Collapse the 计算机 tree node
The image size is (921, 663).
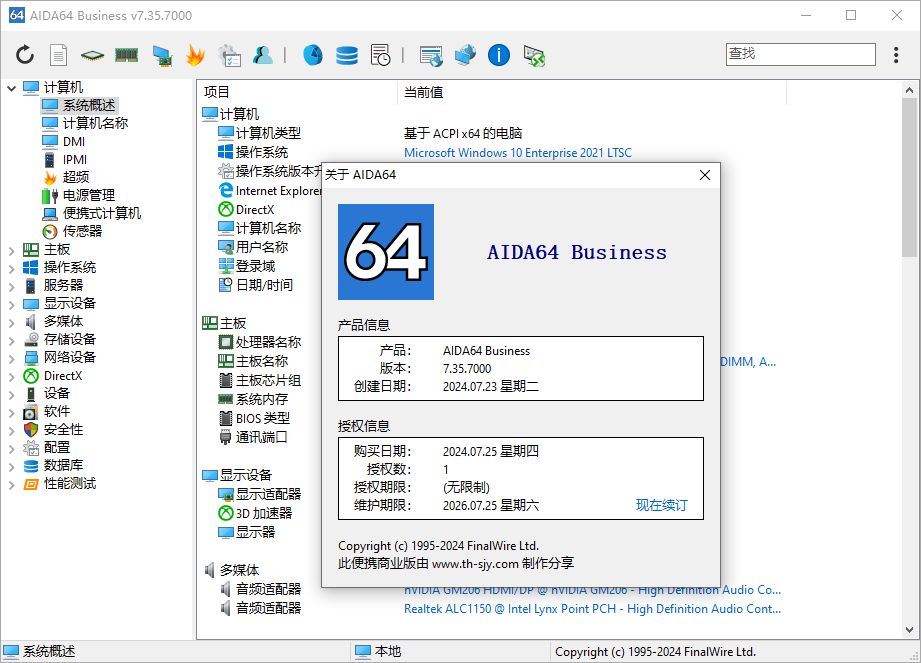tap(12, 88)
